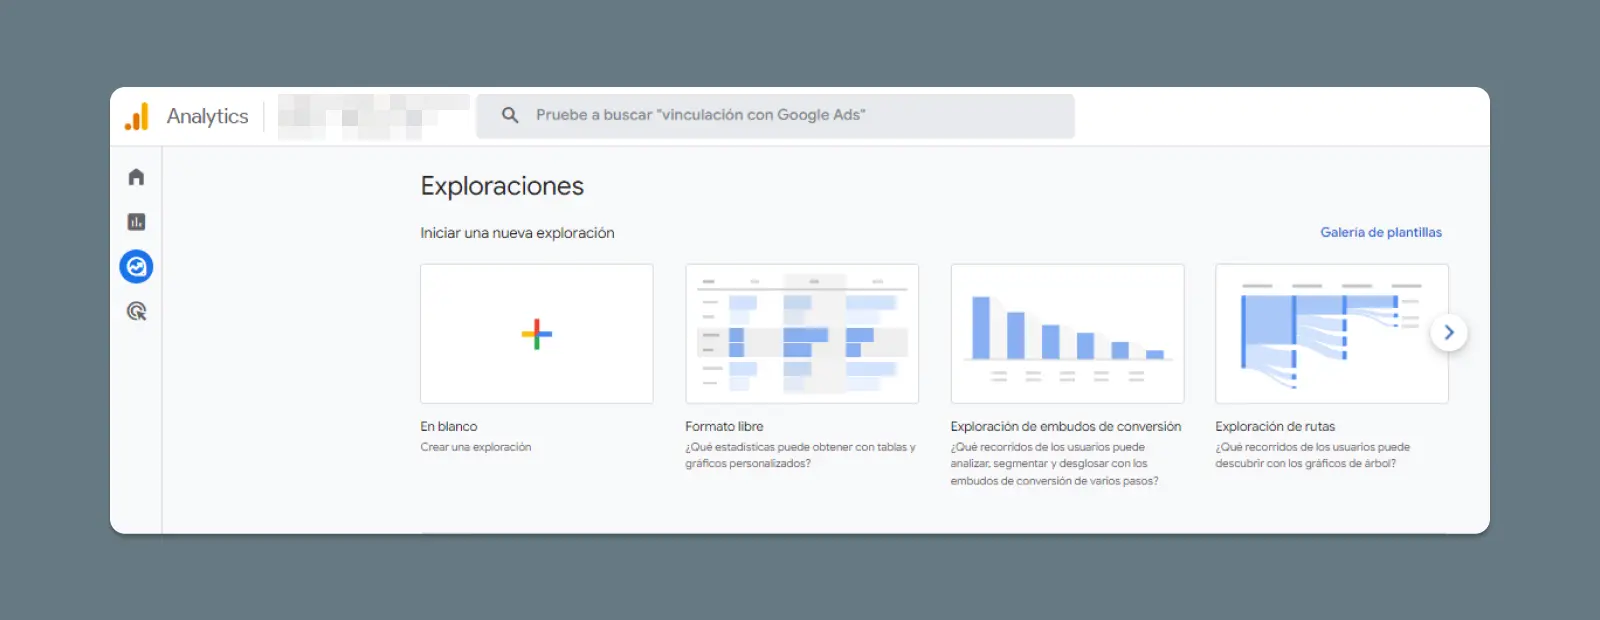Select the highlighted Explore icon in sidebar
1600x620 pixels.
(x=136, y=267)
